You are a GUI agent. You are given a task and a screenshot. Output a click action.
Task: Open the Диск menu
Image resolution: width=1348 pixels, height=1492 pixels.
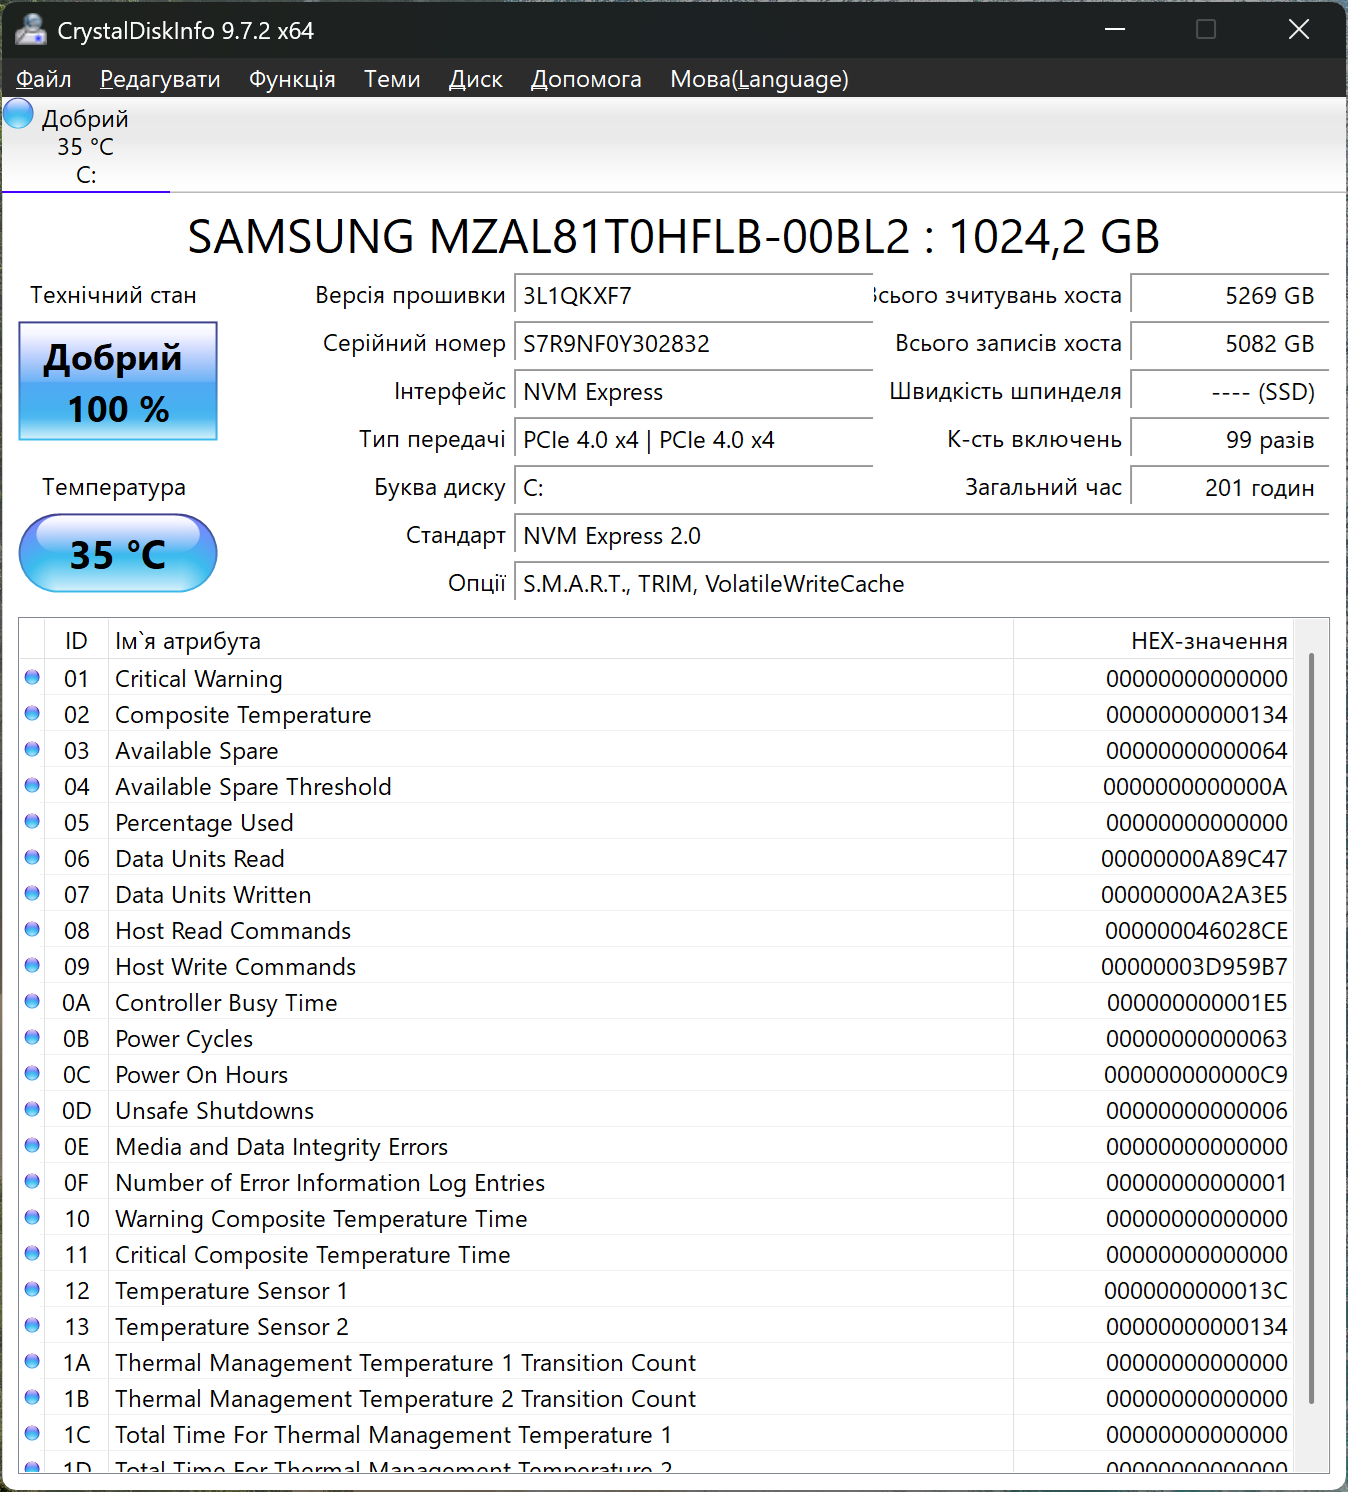476,79
